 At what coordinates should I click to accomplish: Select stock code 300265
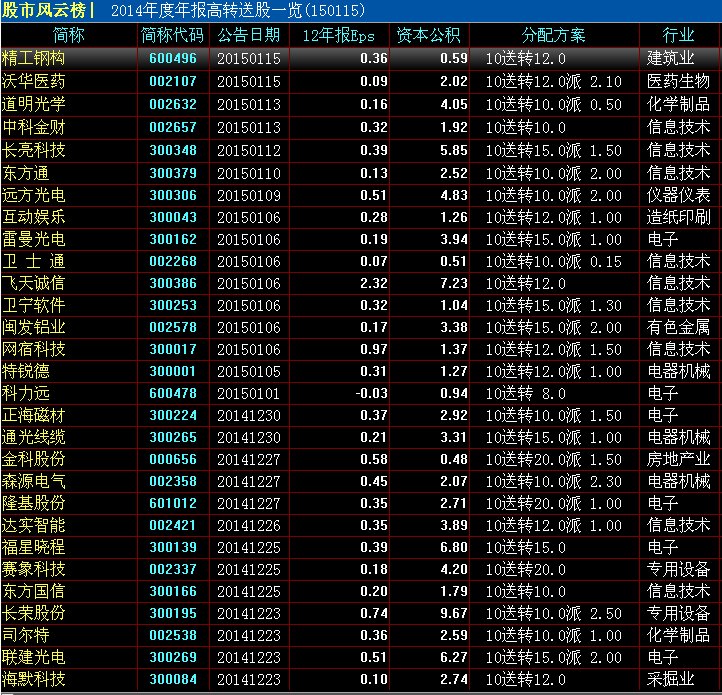[x=173, y=438]
